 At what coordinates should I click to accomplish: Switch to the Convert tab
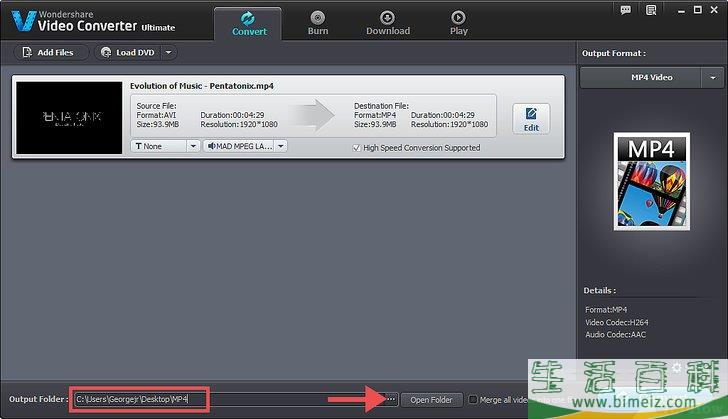coord(248,24)
